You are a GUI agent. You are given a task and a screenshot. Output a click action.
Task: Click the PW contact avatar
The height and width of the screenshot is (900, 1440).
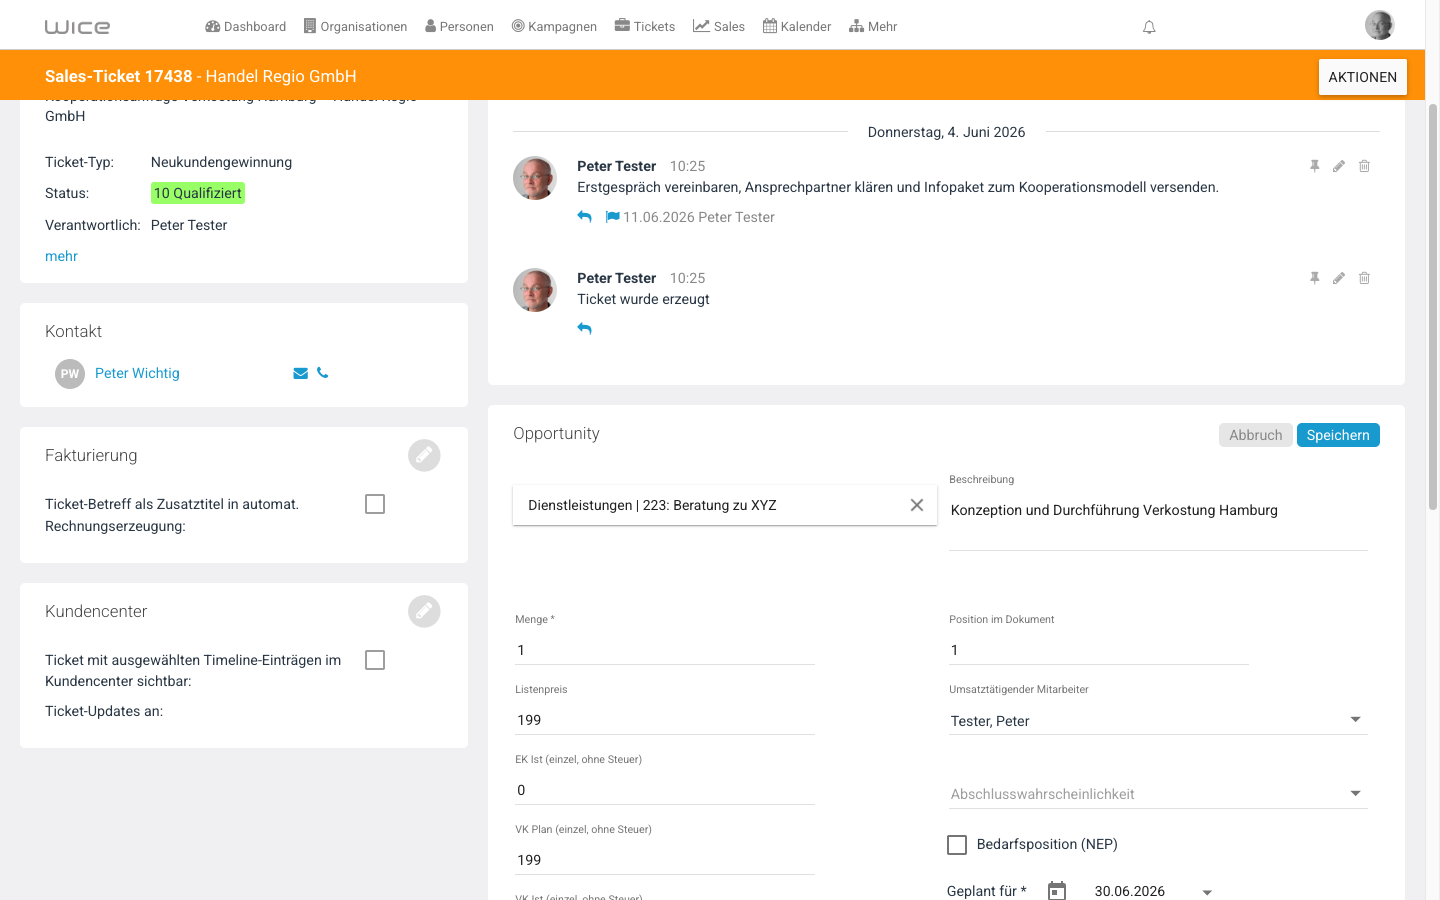tap(70, 374)
